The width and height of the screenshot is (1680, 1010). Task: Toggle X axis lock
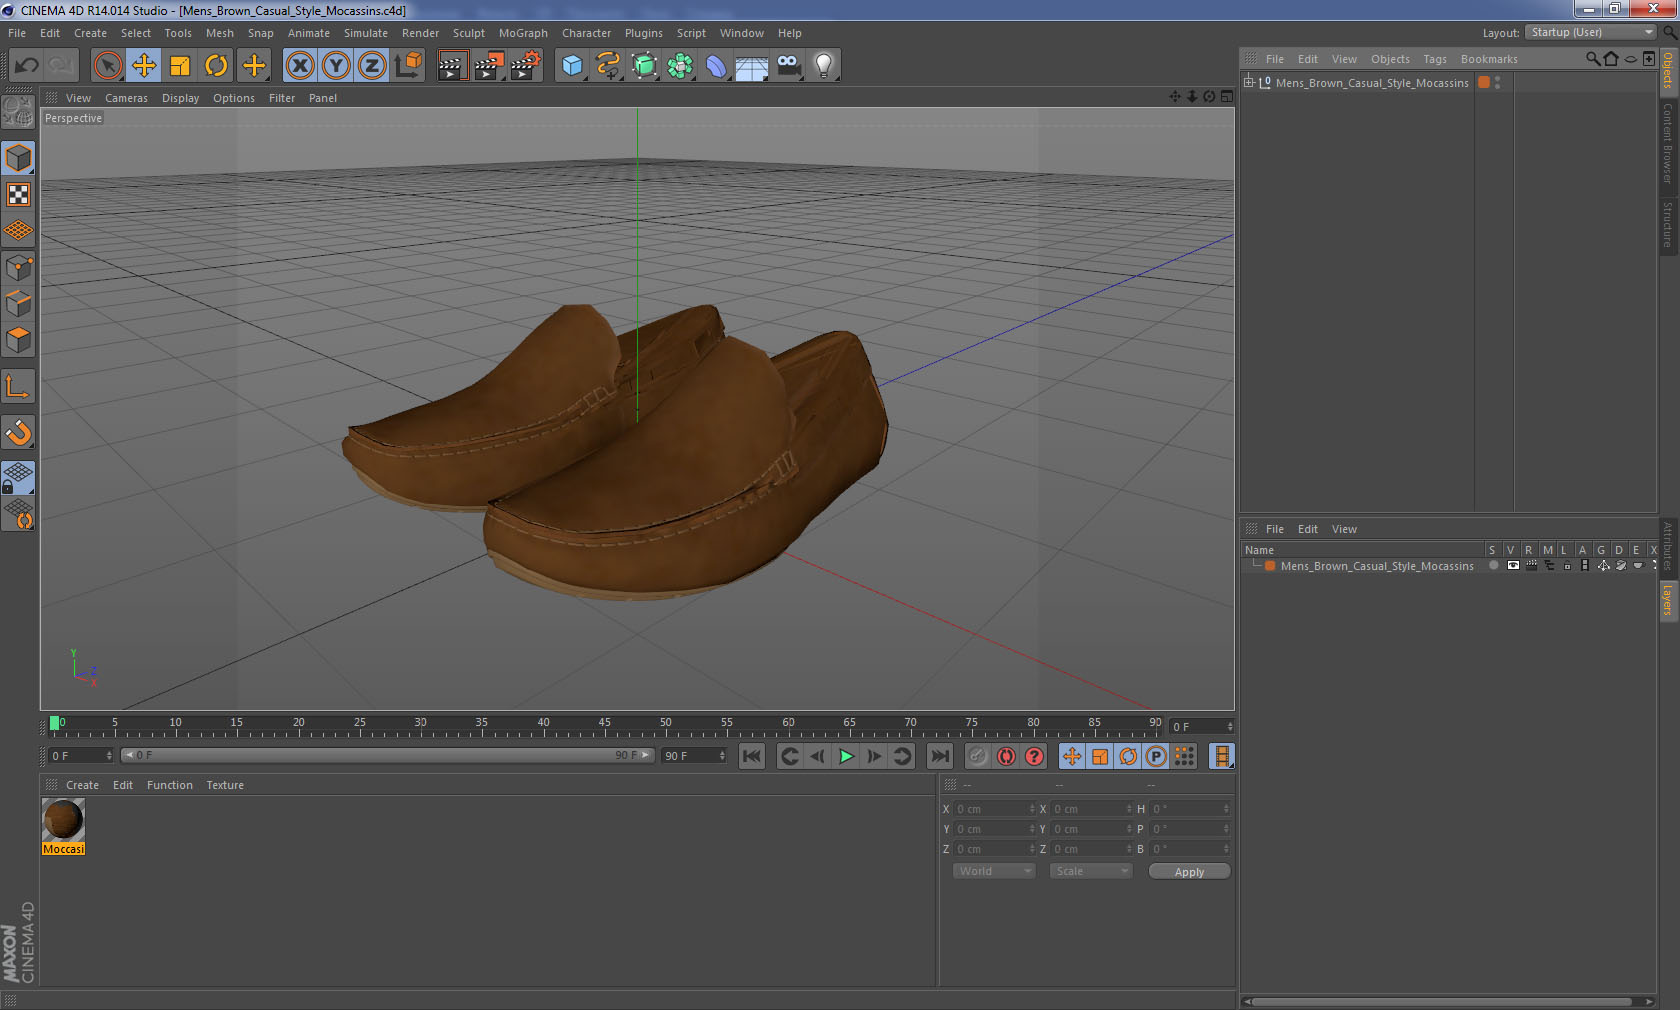299,66
